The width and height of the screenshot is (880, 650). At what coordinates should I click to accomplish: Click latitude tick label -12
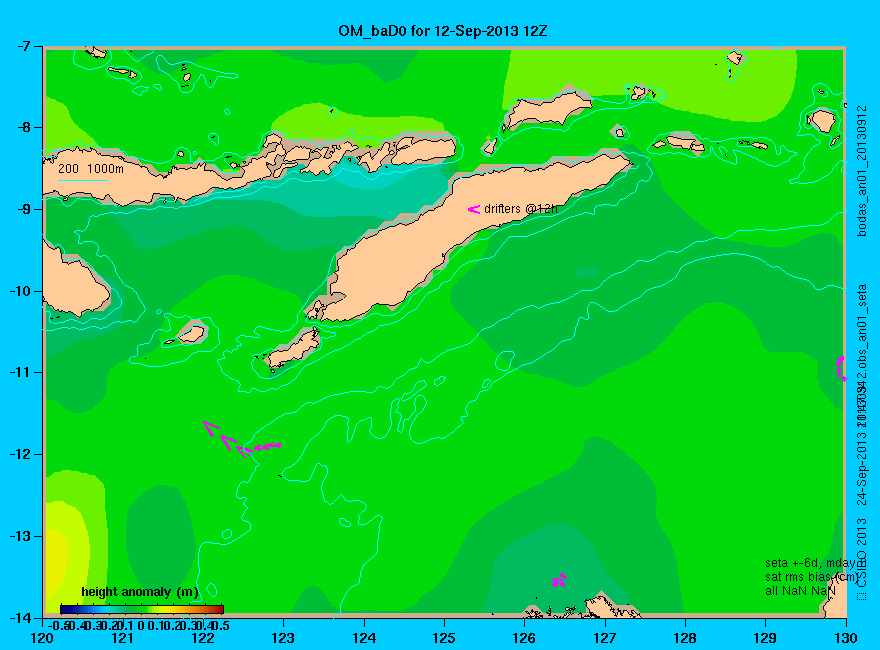pos(19,454)
